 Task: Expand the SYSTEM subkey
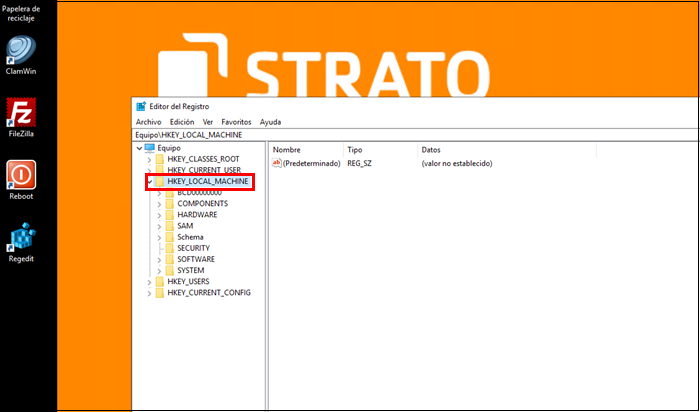159,271
